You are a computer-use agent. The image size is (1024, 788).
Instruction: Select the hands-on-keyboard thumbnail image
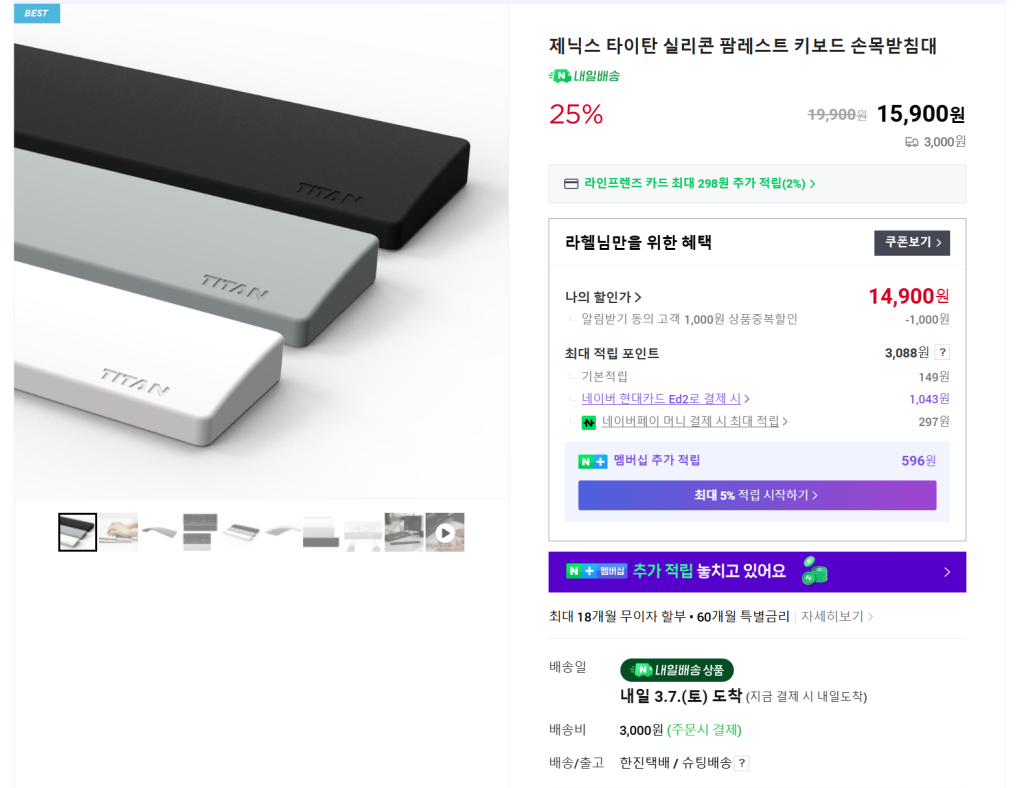tap(118, 533)
